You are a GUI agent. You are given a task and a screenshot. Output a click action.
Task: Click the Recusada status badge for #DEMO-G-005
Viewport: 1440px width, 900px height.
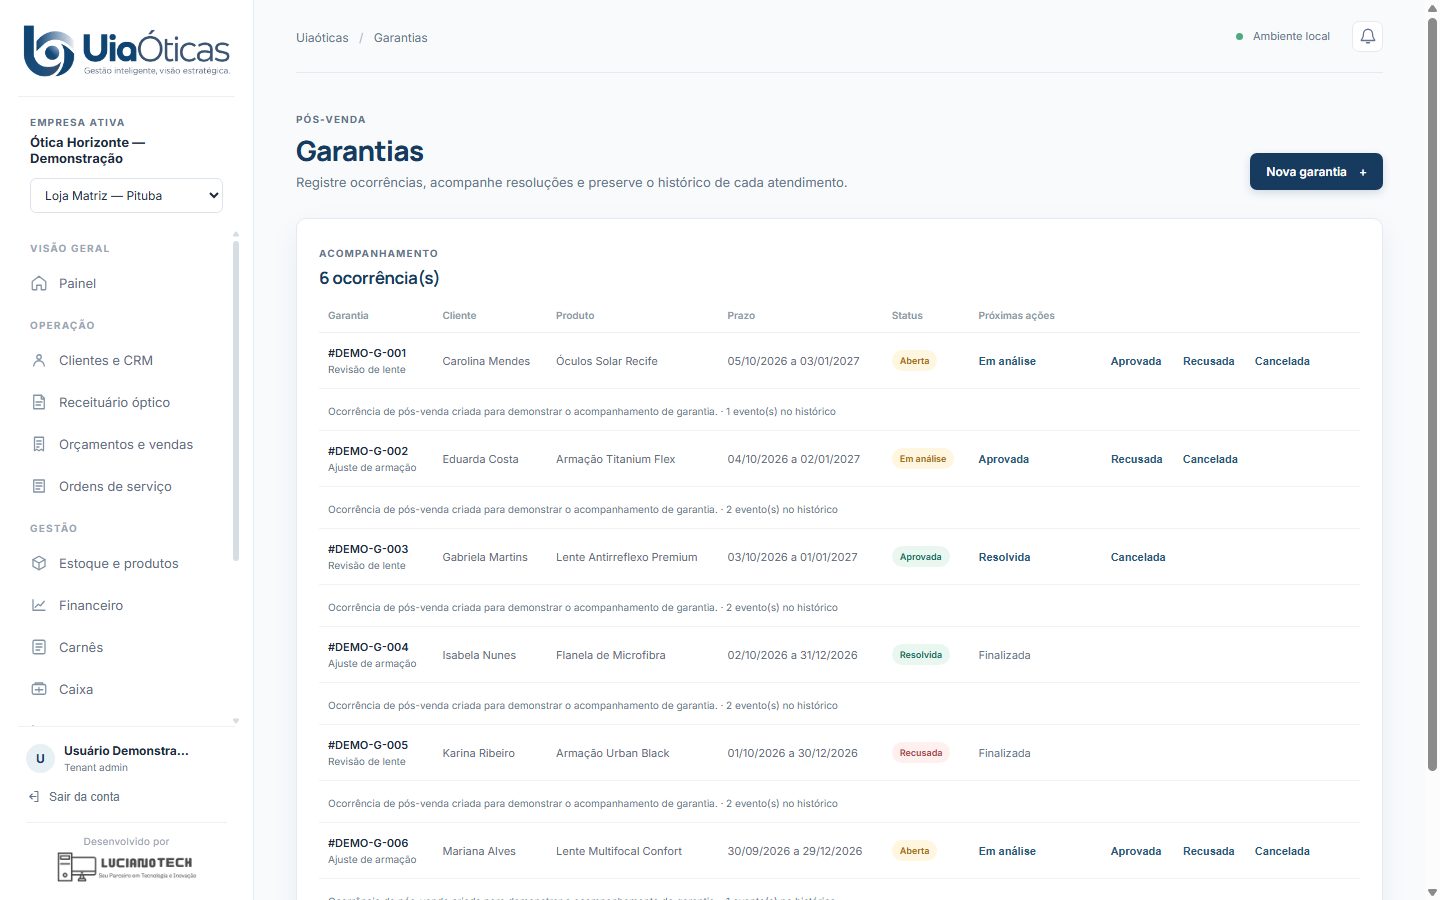pyautogui.click(x=921, y=753)
